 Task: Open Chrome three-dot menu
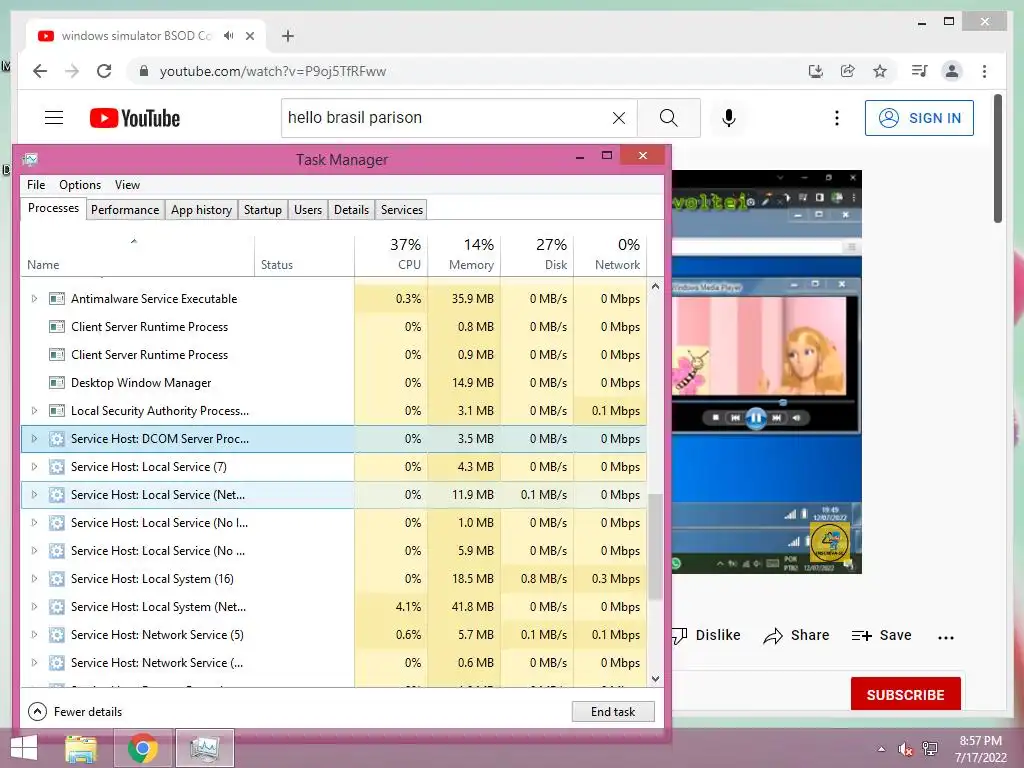click(984, 71)
